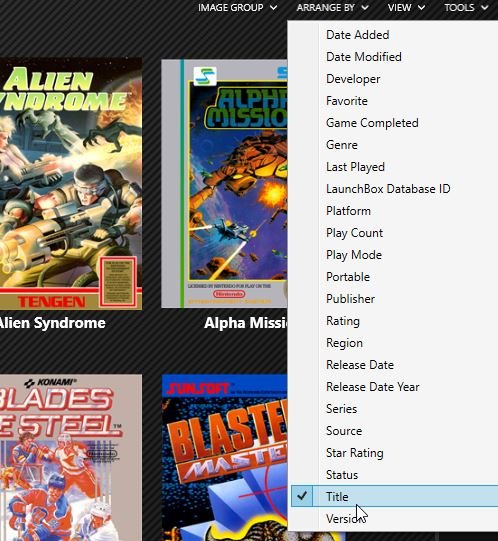Arrange games by Play Count
Image resolution: width=498 pixels, height=541 pixels.
pos(394,233)
